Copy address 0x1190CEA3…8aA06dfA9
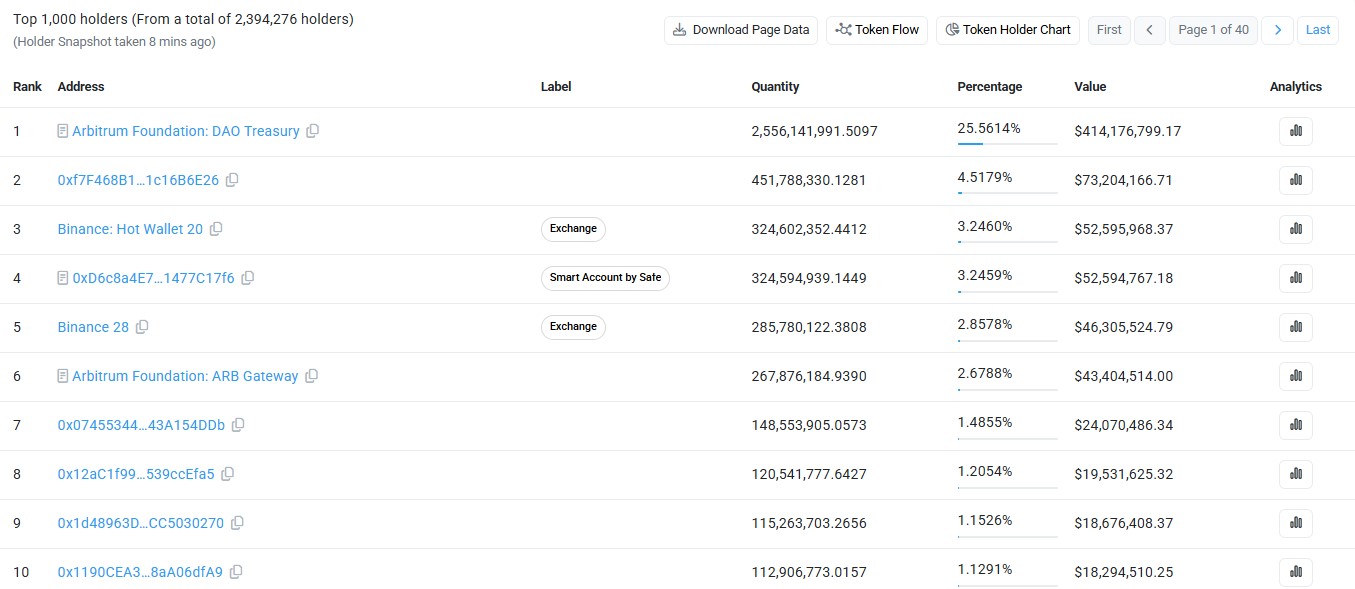This screenshot has width=1355, height=589. click(236, 572)
